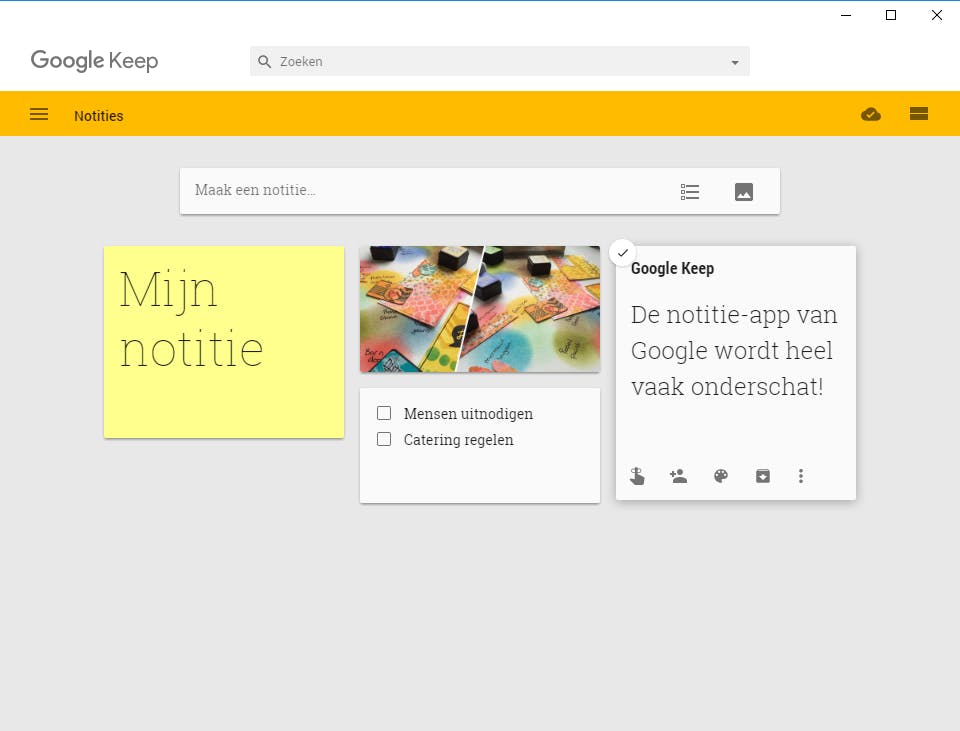The height and width of the screenshot is (731, 960).
Task: Set a reminder on Google Keep note
Action: [637, 476]
